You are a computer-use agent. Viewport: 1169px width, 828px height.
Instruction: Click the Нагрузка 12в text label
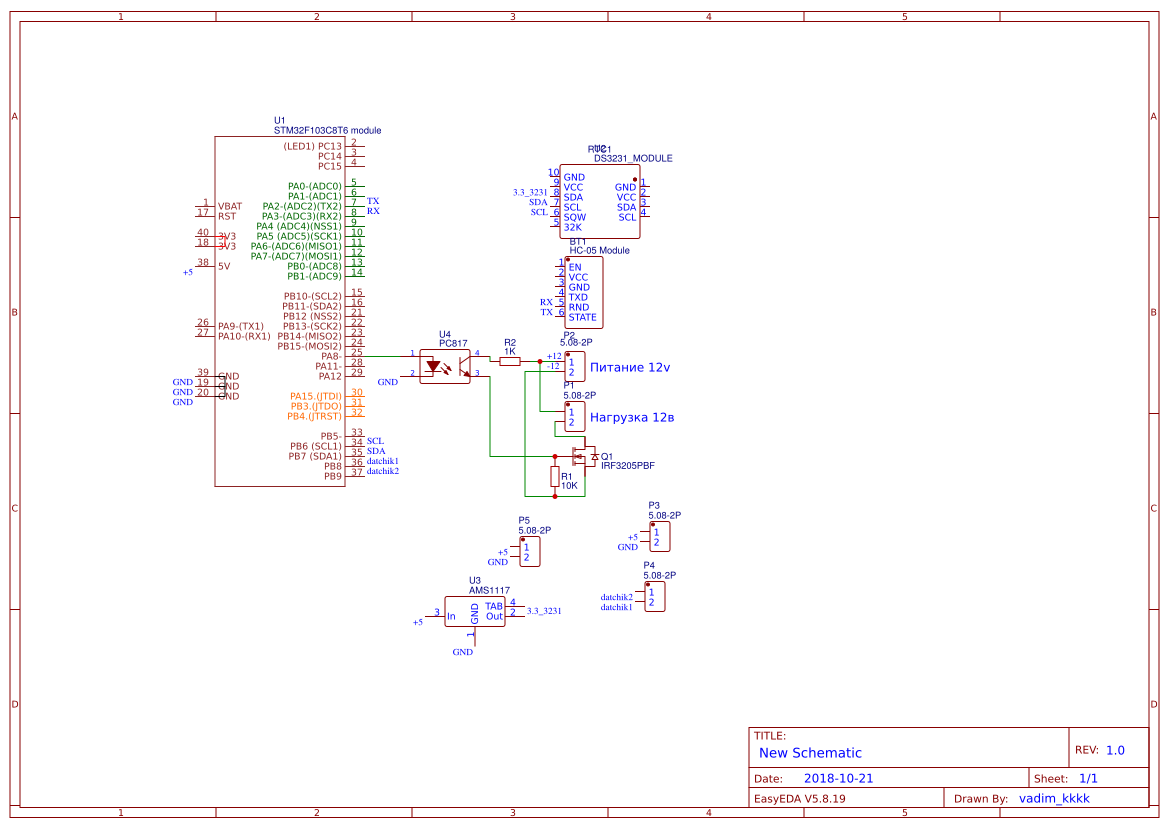633,416
